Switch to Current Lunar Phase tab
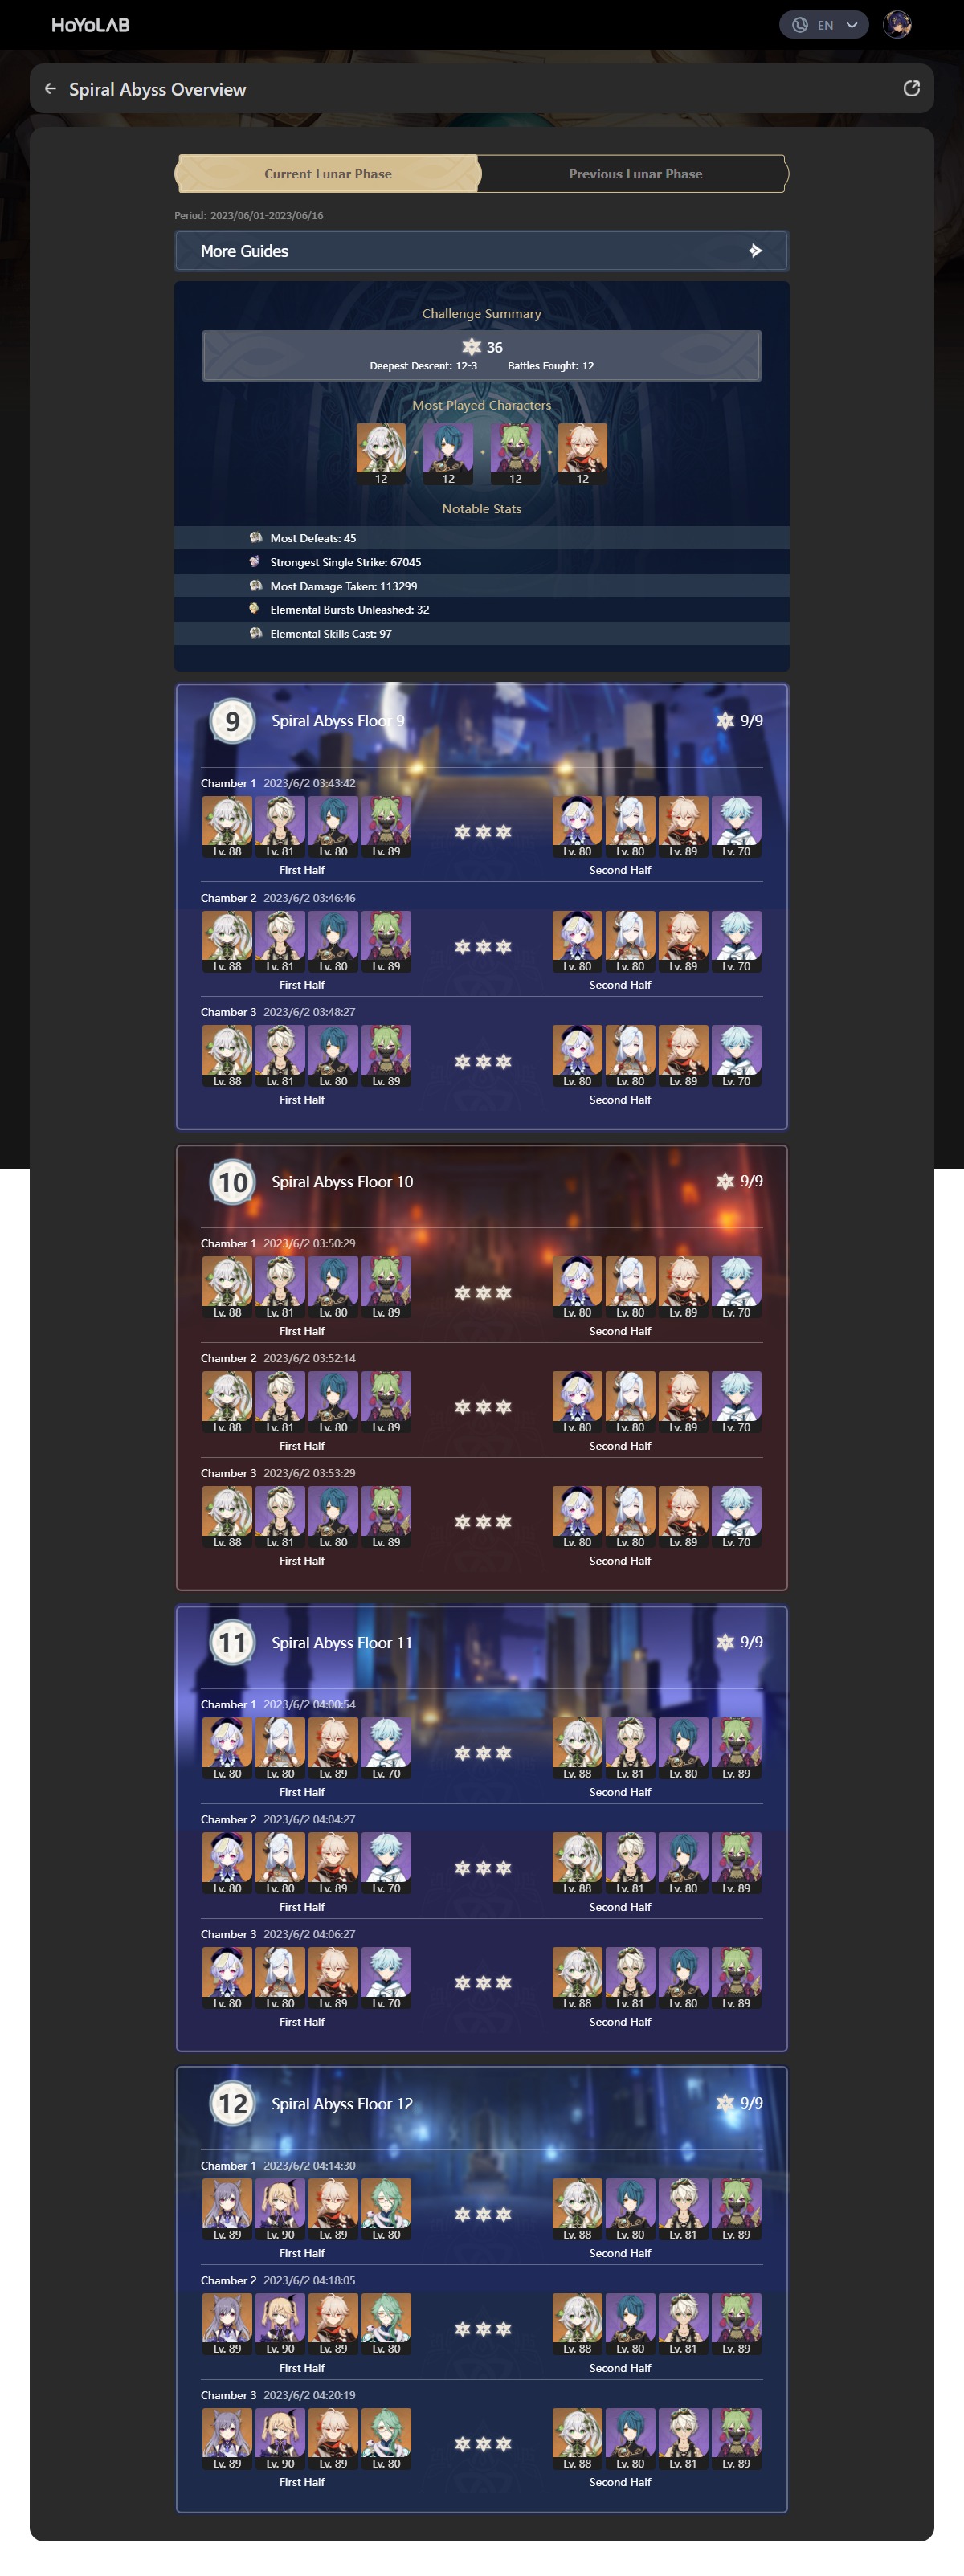Screen dimensions: 964x2576 pyautogui.click(x=328, y=174)
